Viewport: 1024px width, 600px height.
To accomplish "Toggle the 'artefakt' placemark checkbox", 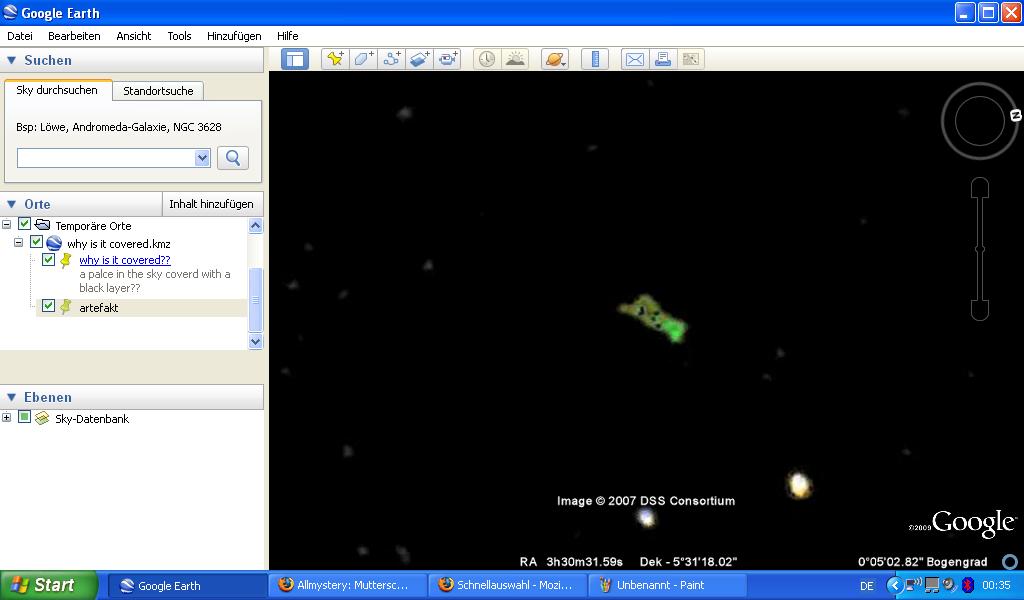I will pos(48,306).
